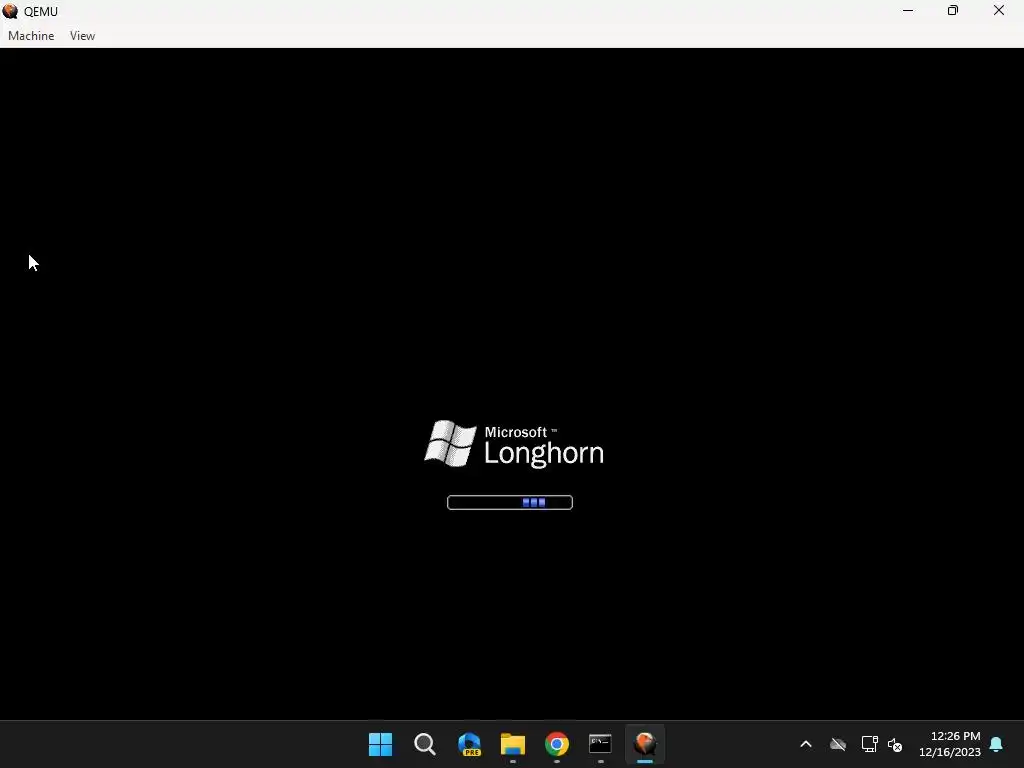Open the network status tray icon
This screenshot has width=1024, height=768.
point(869,744)
